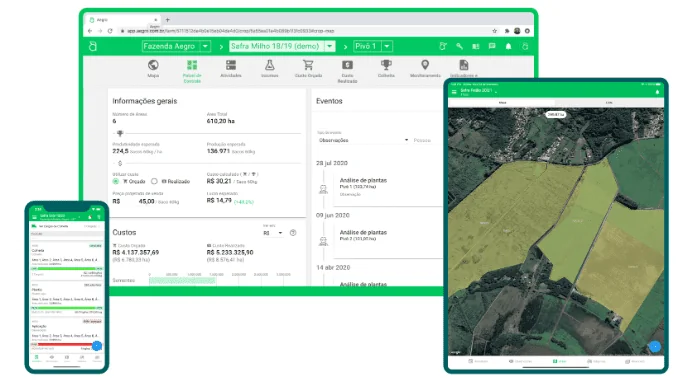676x384 pixels.
Task: Click the Sementes green cost bar
Action: coord(182,281)
